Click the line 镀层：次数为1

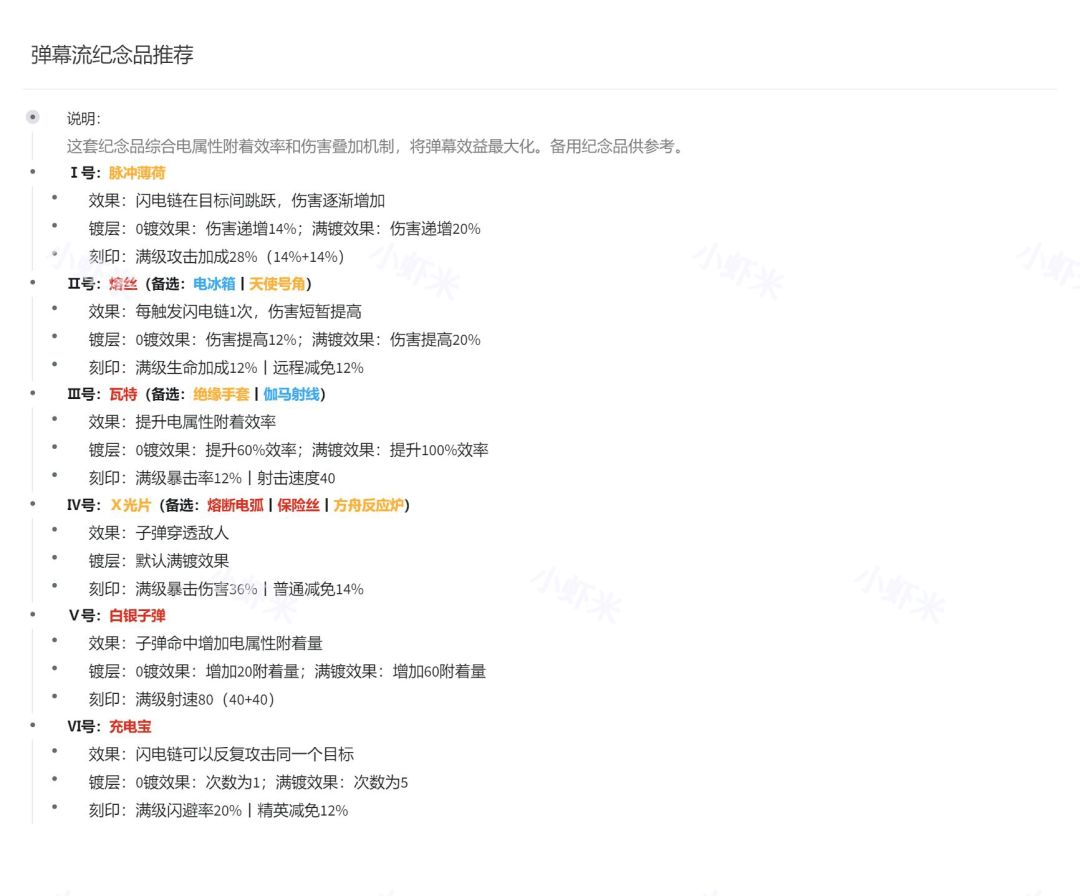pyautogui.click(x=248, y=782)
